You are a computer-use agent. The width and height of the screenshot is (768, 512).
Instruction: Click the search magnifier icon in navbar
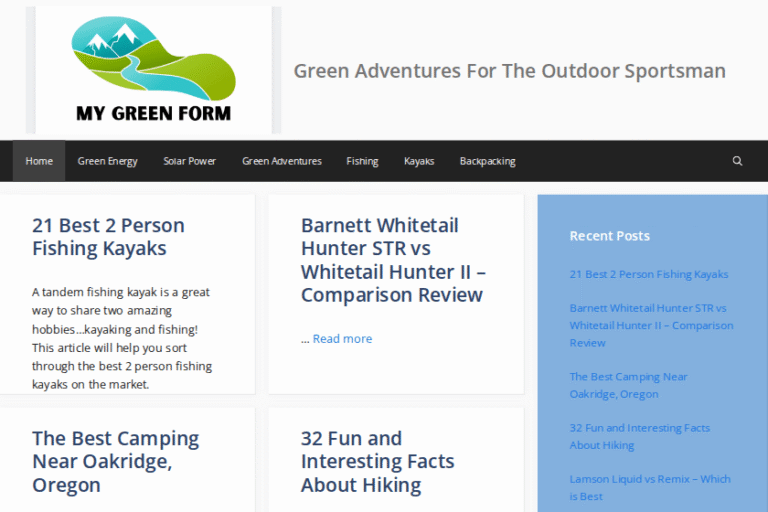click(737, 161)
